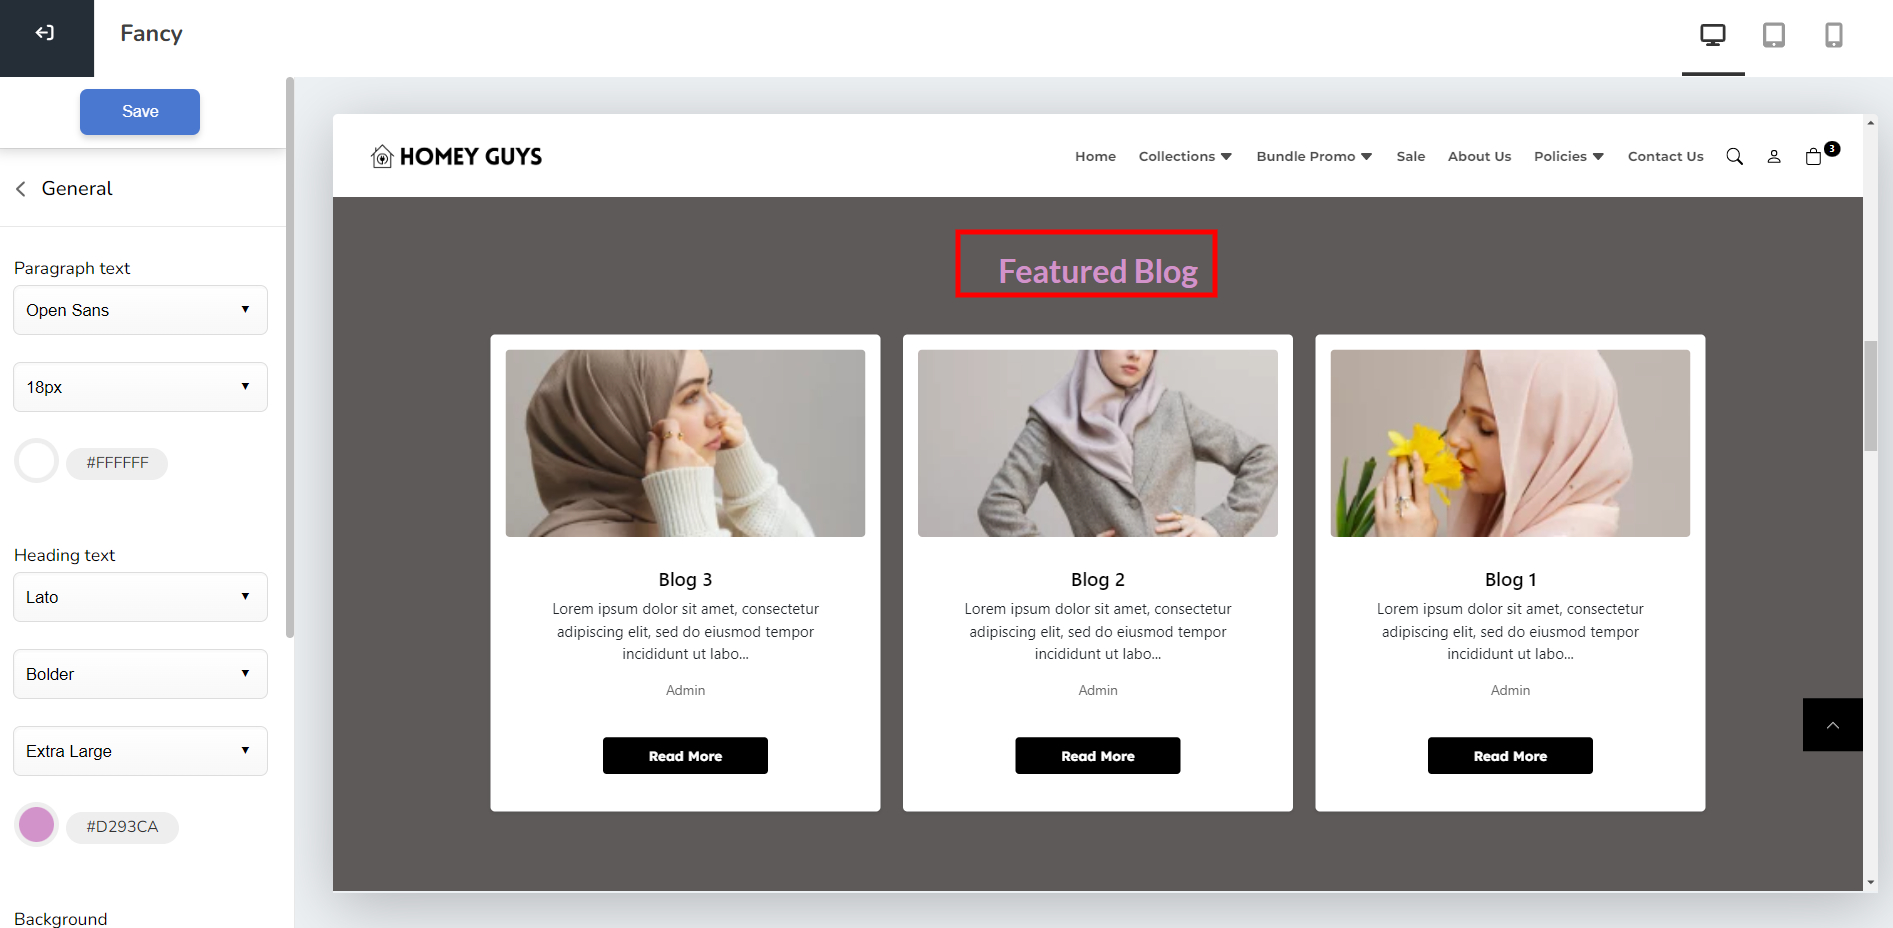Viewport: 1893px width, 928px height.
Task: Open the Contact Us menu item
Action: [x=1665, y=157]
